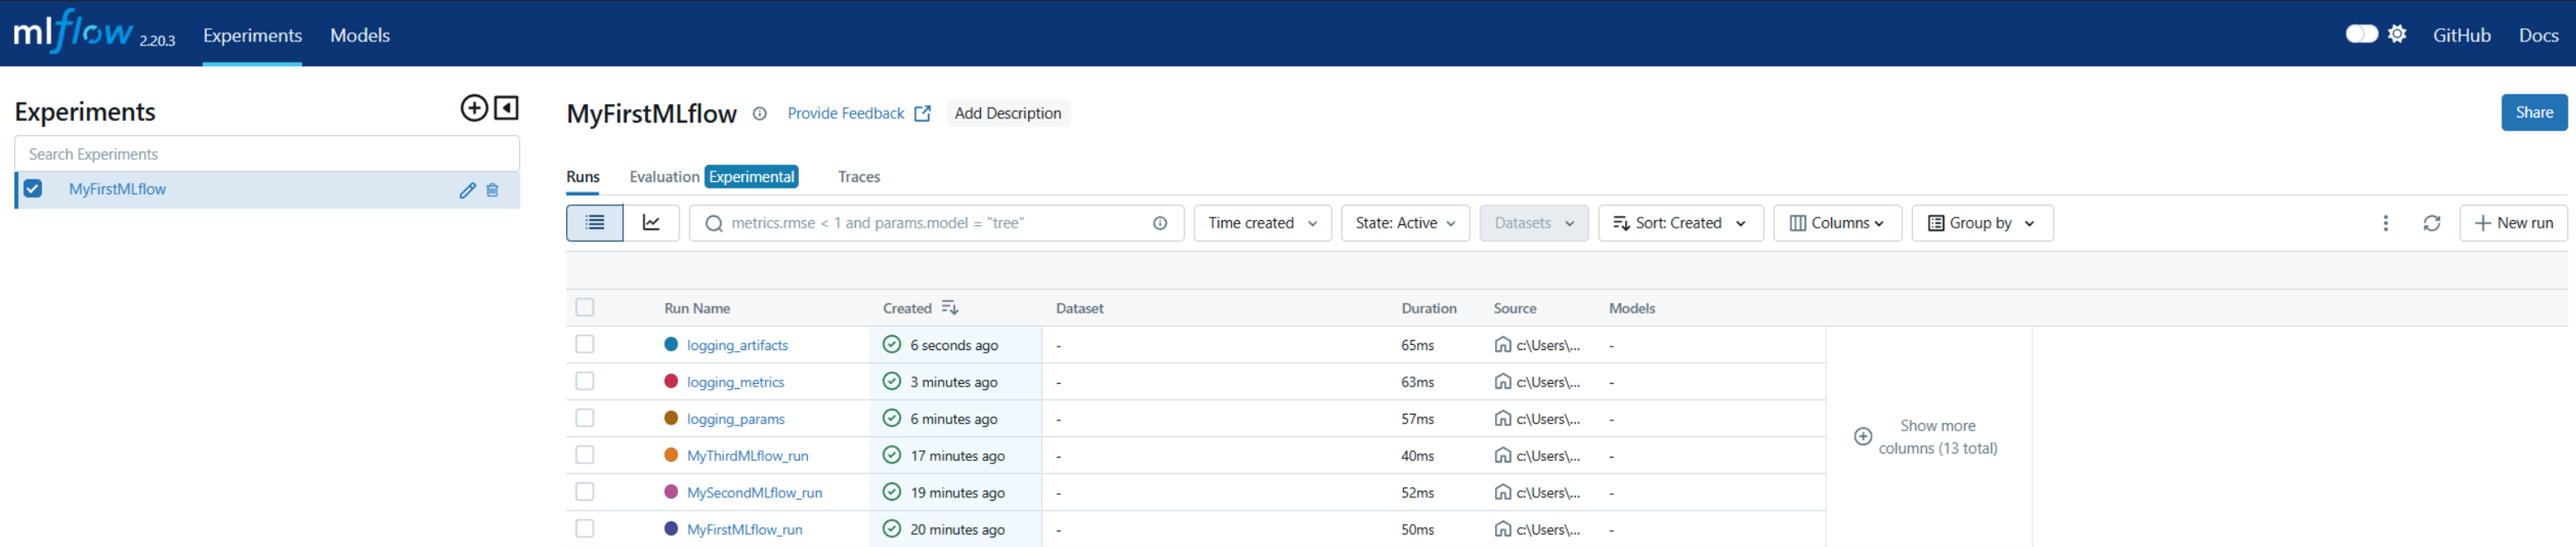Uncheck MyFirstMLflow experiment checkbox
The height and width of the screenshot is (547, 2576).
point(33,189)
